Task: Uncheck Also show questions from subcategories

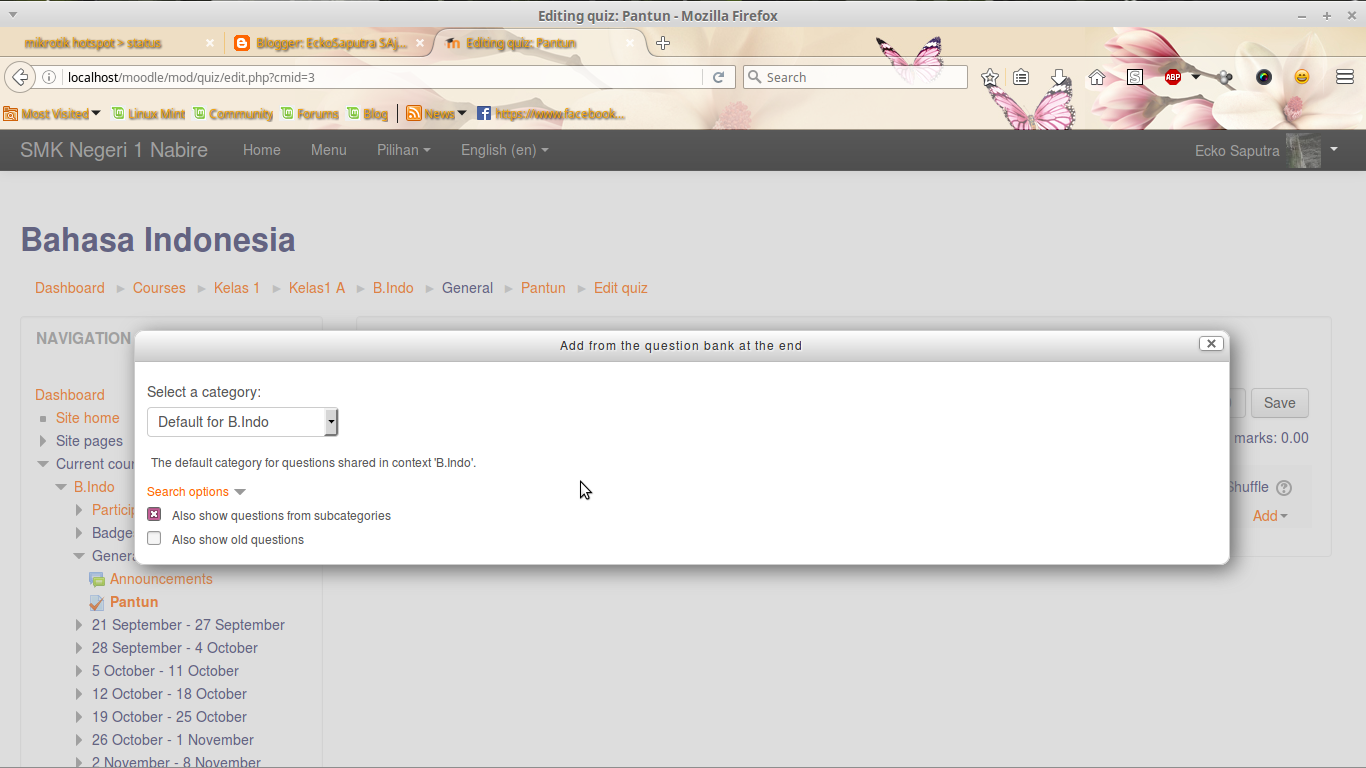Action: coord(154,514)
